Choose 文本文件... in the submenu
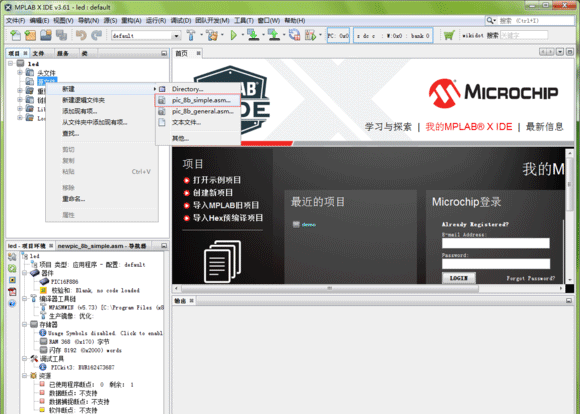Image resolution: width=580 pixels, height=414 pixels. click(198, 122)
